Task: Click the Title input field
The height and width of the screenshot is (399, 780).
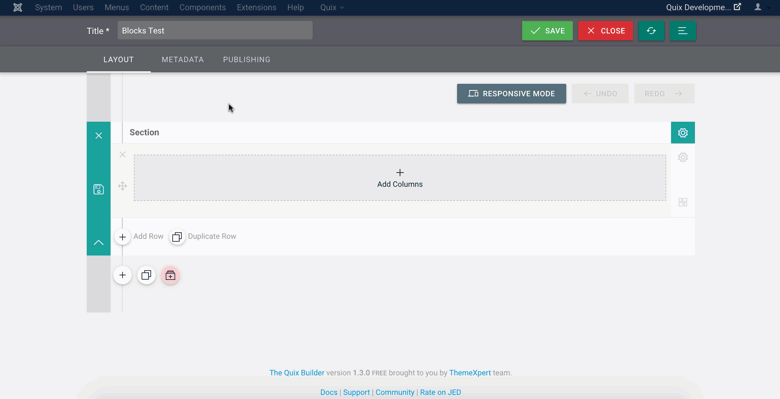Action: tap(215, 30)
